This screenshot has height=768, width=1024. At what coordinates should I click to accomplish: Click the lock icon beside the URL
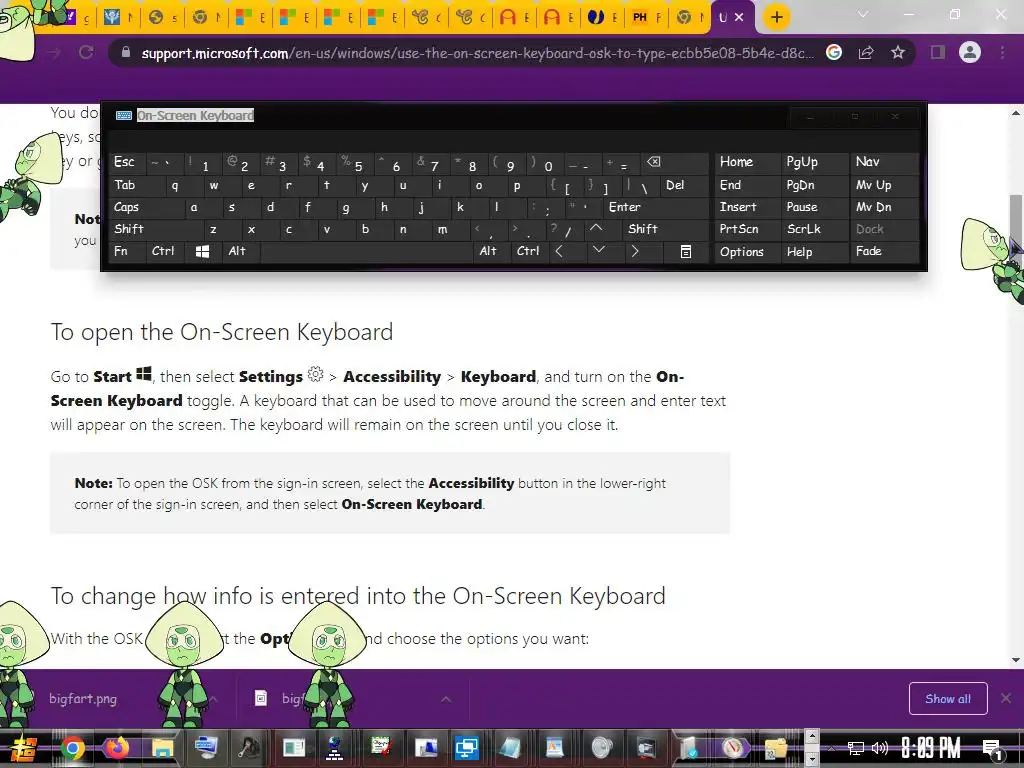(126, 52)
